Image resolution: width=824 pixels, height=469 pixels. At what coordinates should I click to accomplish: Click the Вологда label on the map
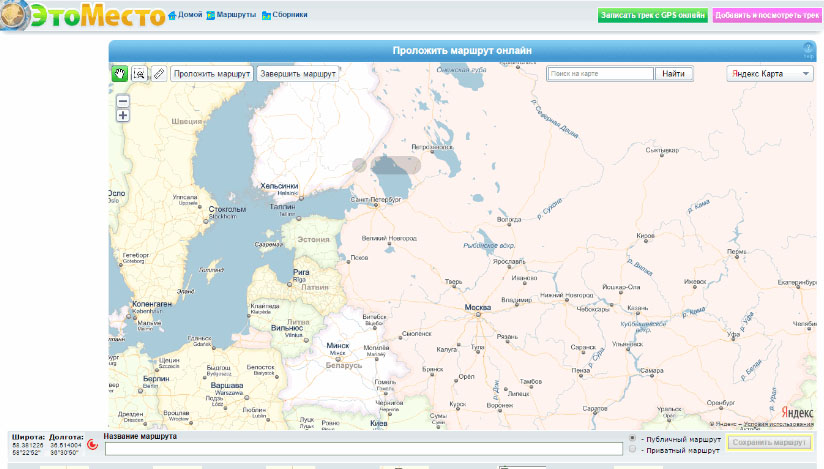pyautogui.click(x=509, y=219)
